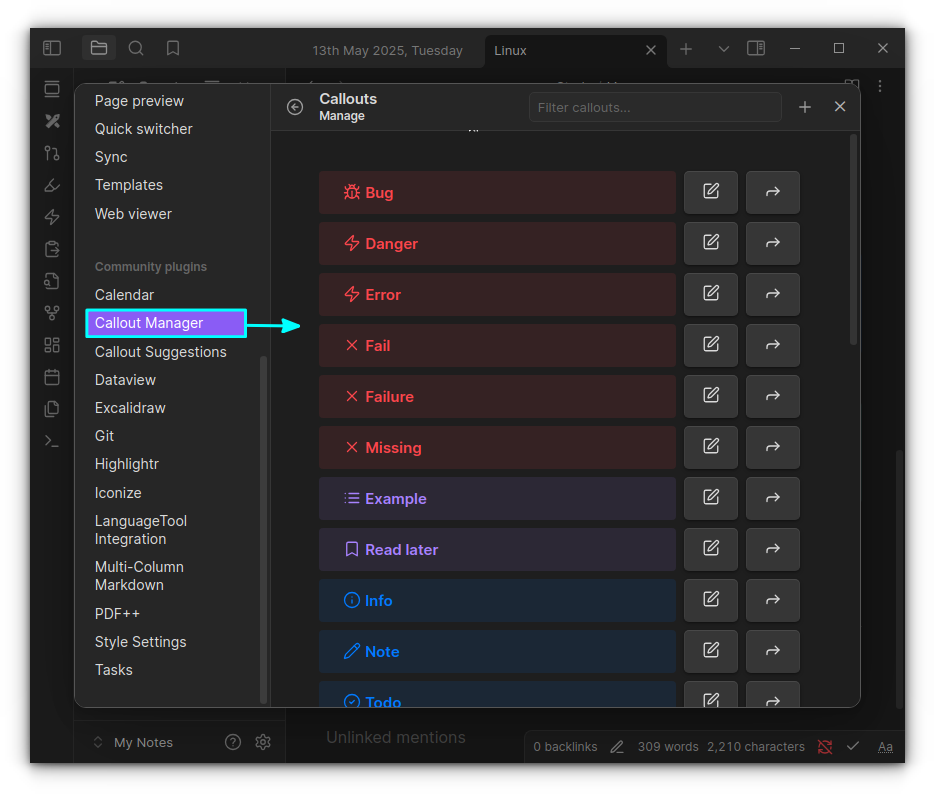Add a new callout with plus icon
This screenshot has height=795, width=935.
coord(805,107)
